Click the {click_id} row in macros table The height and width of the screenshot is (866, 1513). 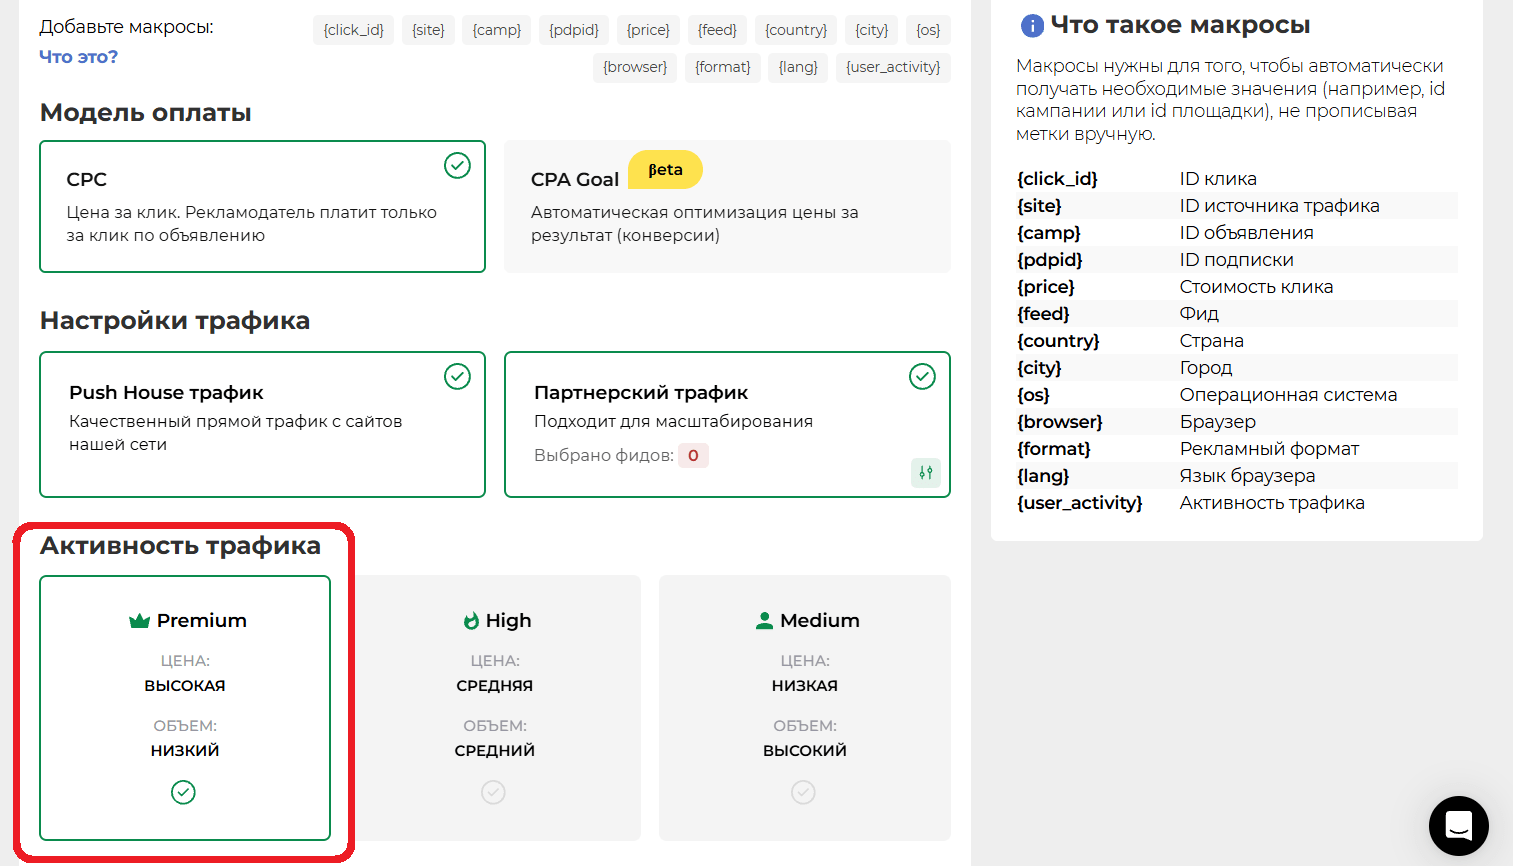(x=1237, y=179)
